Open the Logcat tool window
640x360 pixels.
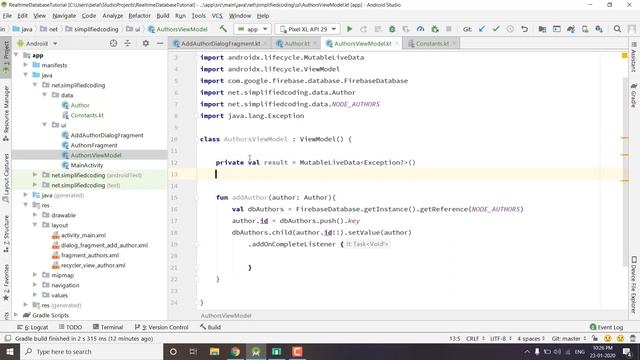33,327
